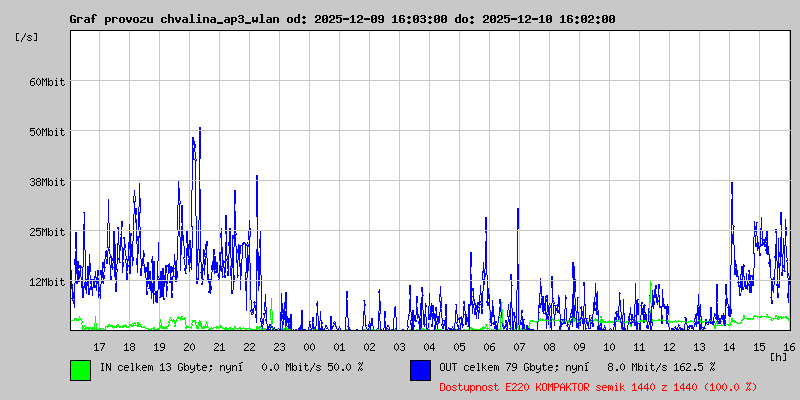Screen dimensions: 800x400
Task: Click hour 11 on the time axis
Action: [639, 346]
